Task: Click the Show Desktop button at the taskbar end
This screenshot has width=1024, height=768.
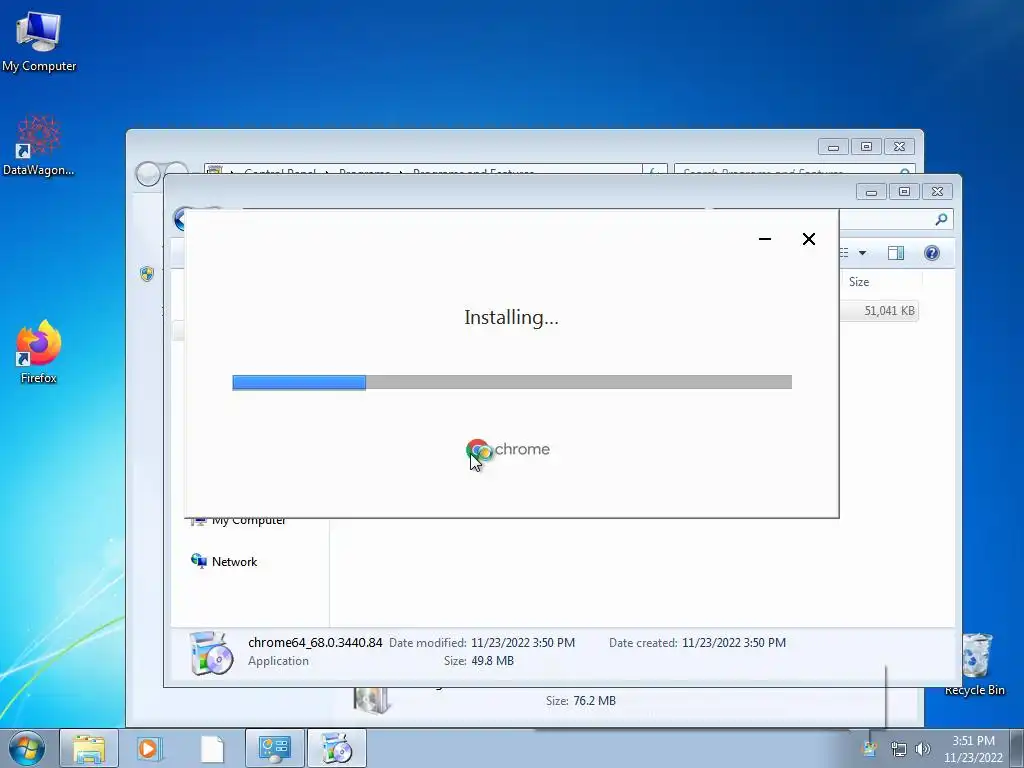Action: pos(1017,748)
